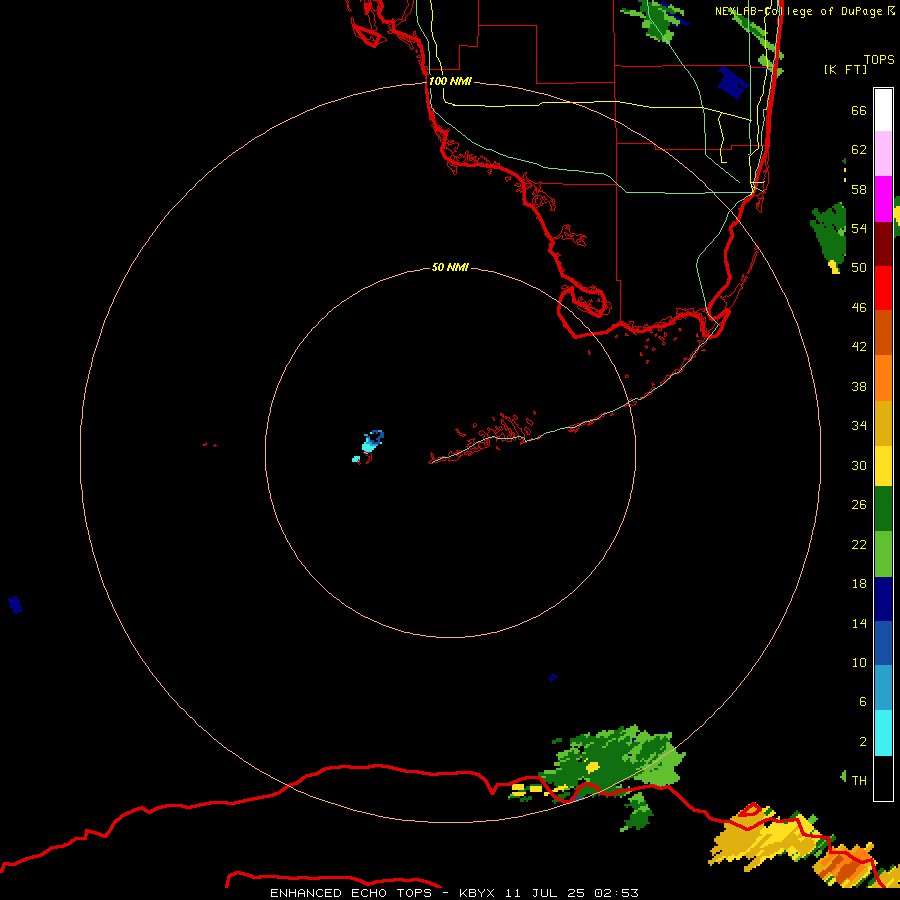Click the dark orange legend swatch
The width and height of the screenshot is (900, 900).
[x=883, y=332]
